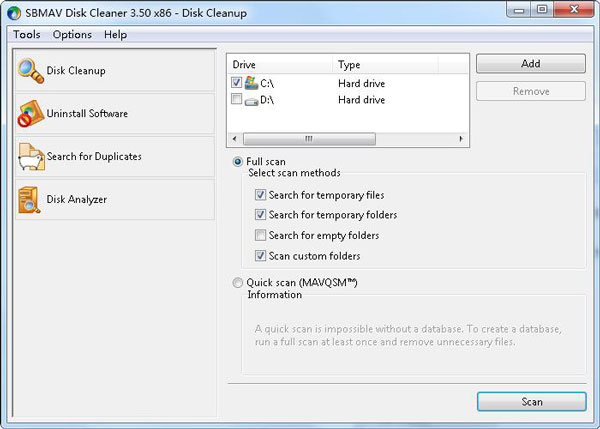Click the D:\ drive icon
600x429 pixels.
(x=251, y=101)
